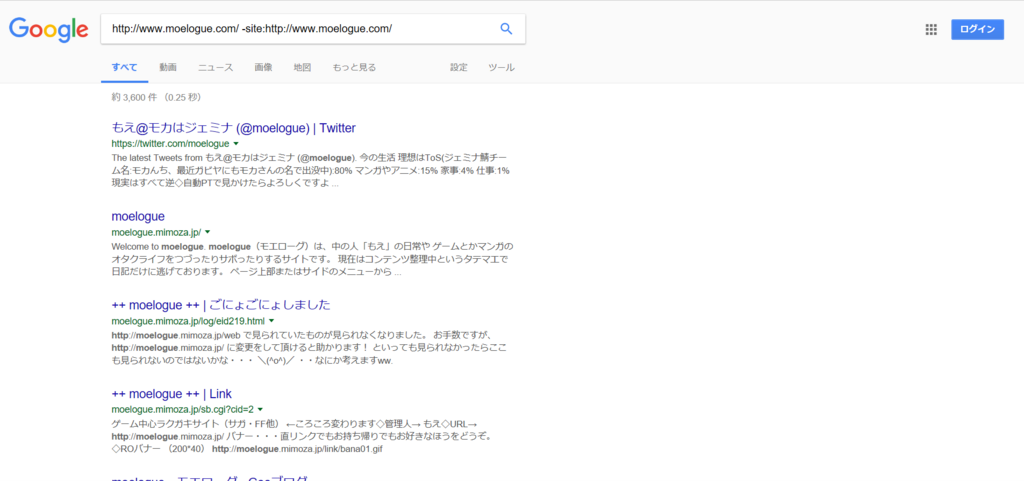Click the Google logo
This screenshot has width=1024, height=481.
point(48,29)
